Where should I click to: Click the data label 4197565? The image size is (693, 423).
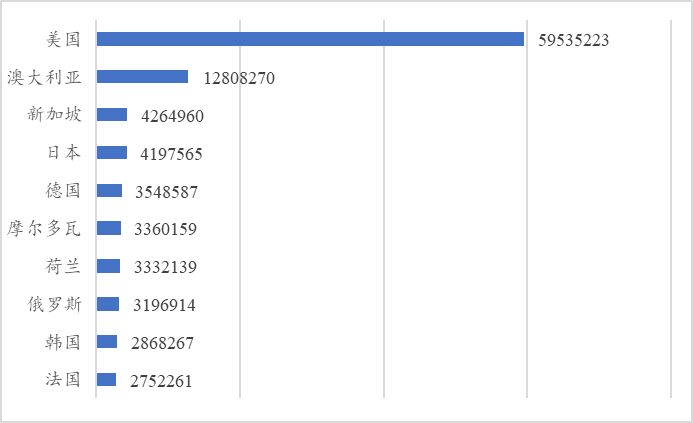171,154
